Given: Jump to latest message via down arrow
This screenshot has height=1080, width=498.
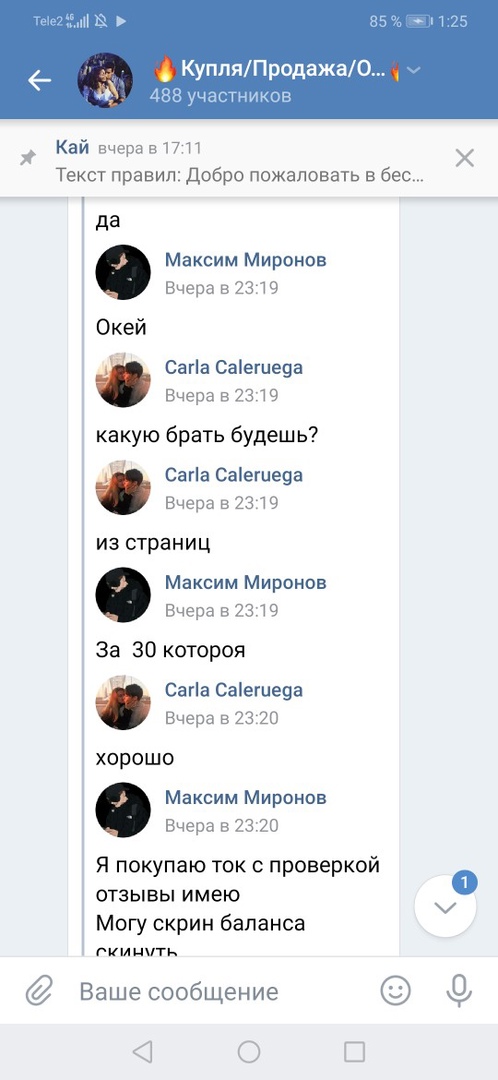Looking at the screenshot, I should pos(445,906).
